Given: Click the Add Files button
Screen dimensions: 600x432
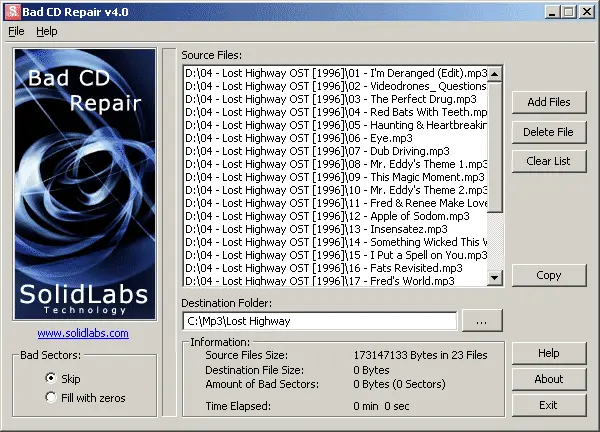Looking at the screenshot, I should tap(548, 102).
